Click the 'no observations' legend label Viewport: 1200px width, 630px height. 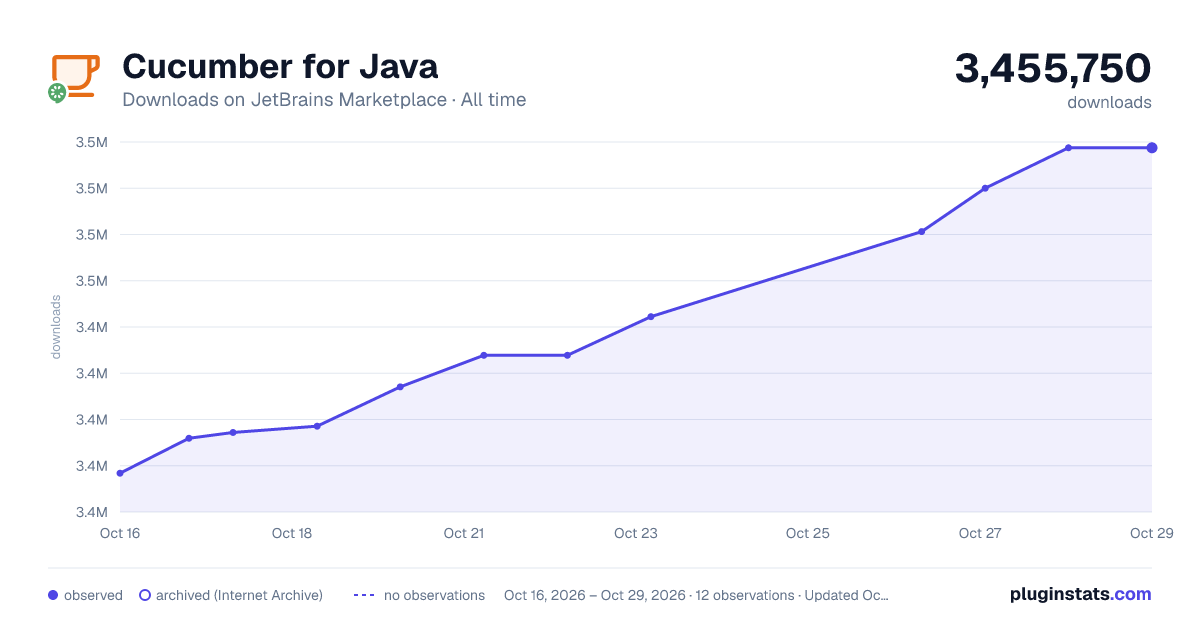point(434,595)
